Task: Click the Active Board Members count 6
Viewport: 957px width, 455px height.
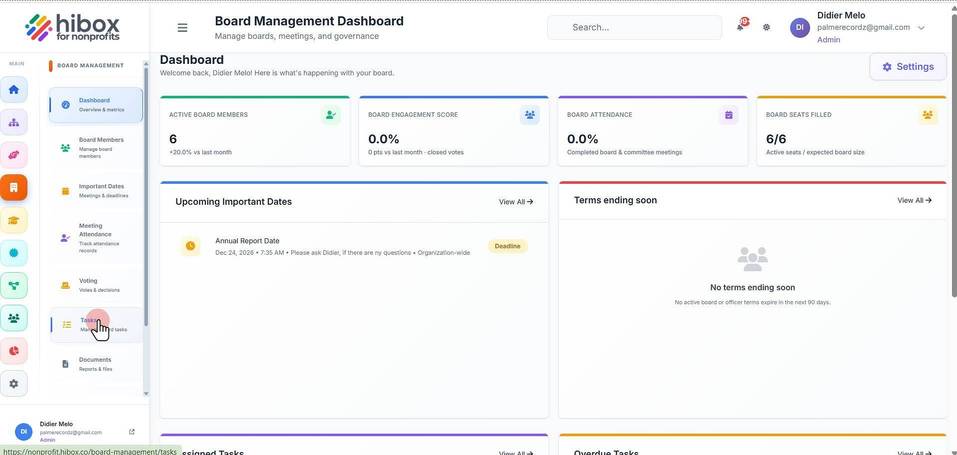Action: (x=173, y=139)
